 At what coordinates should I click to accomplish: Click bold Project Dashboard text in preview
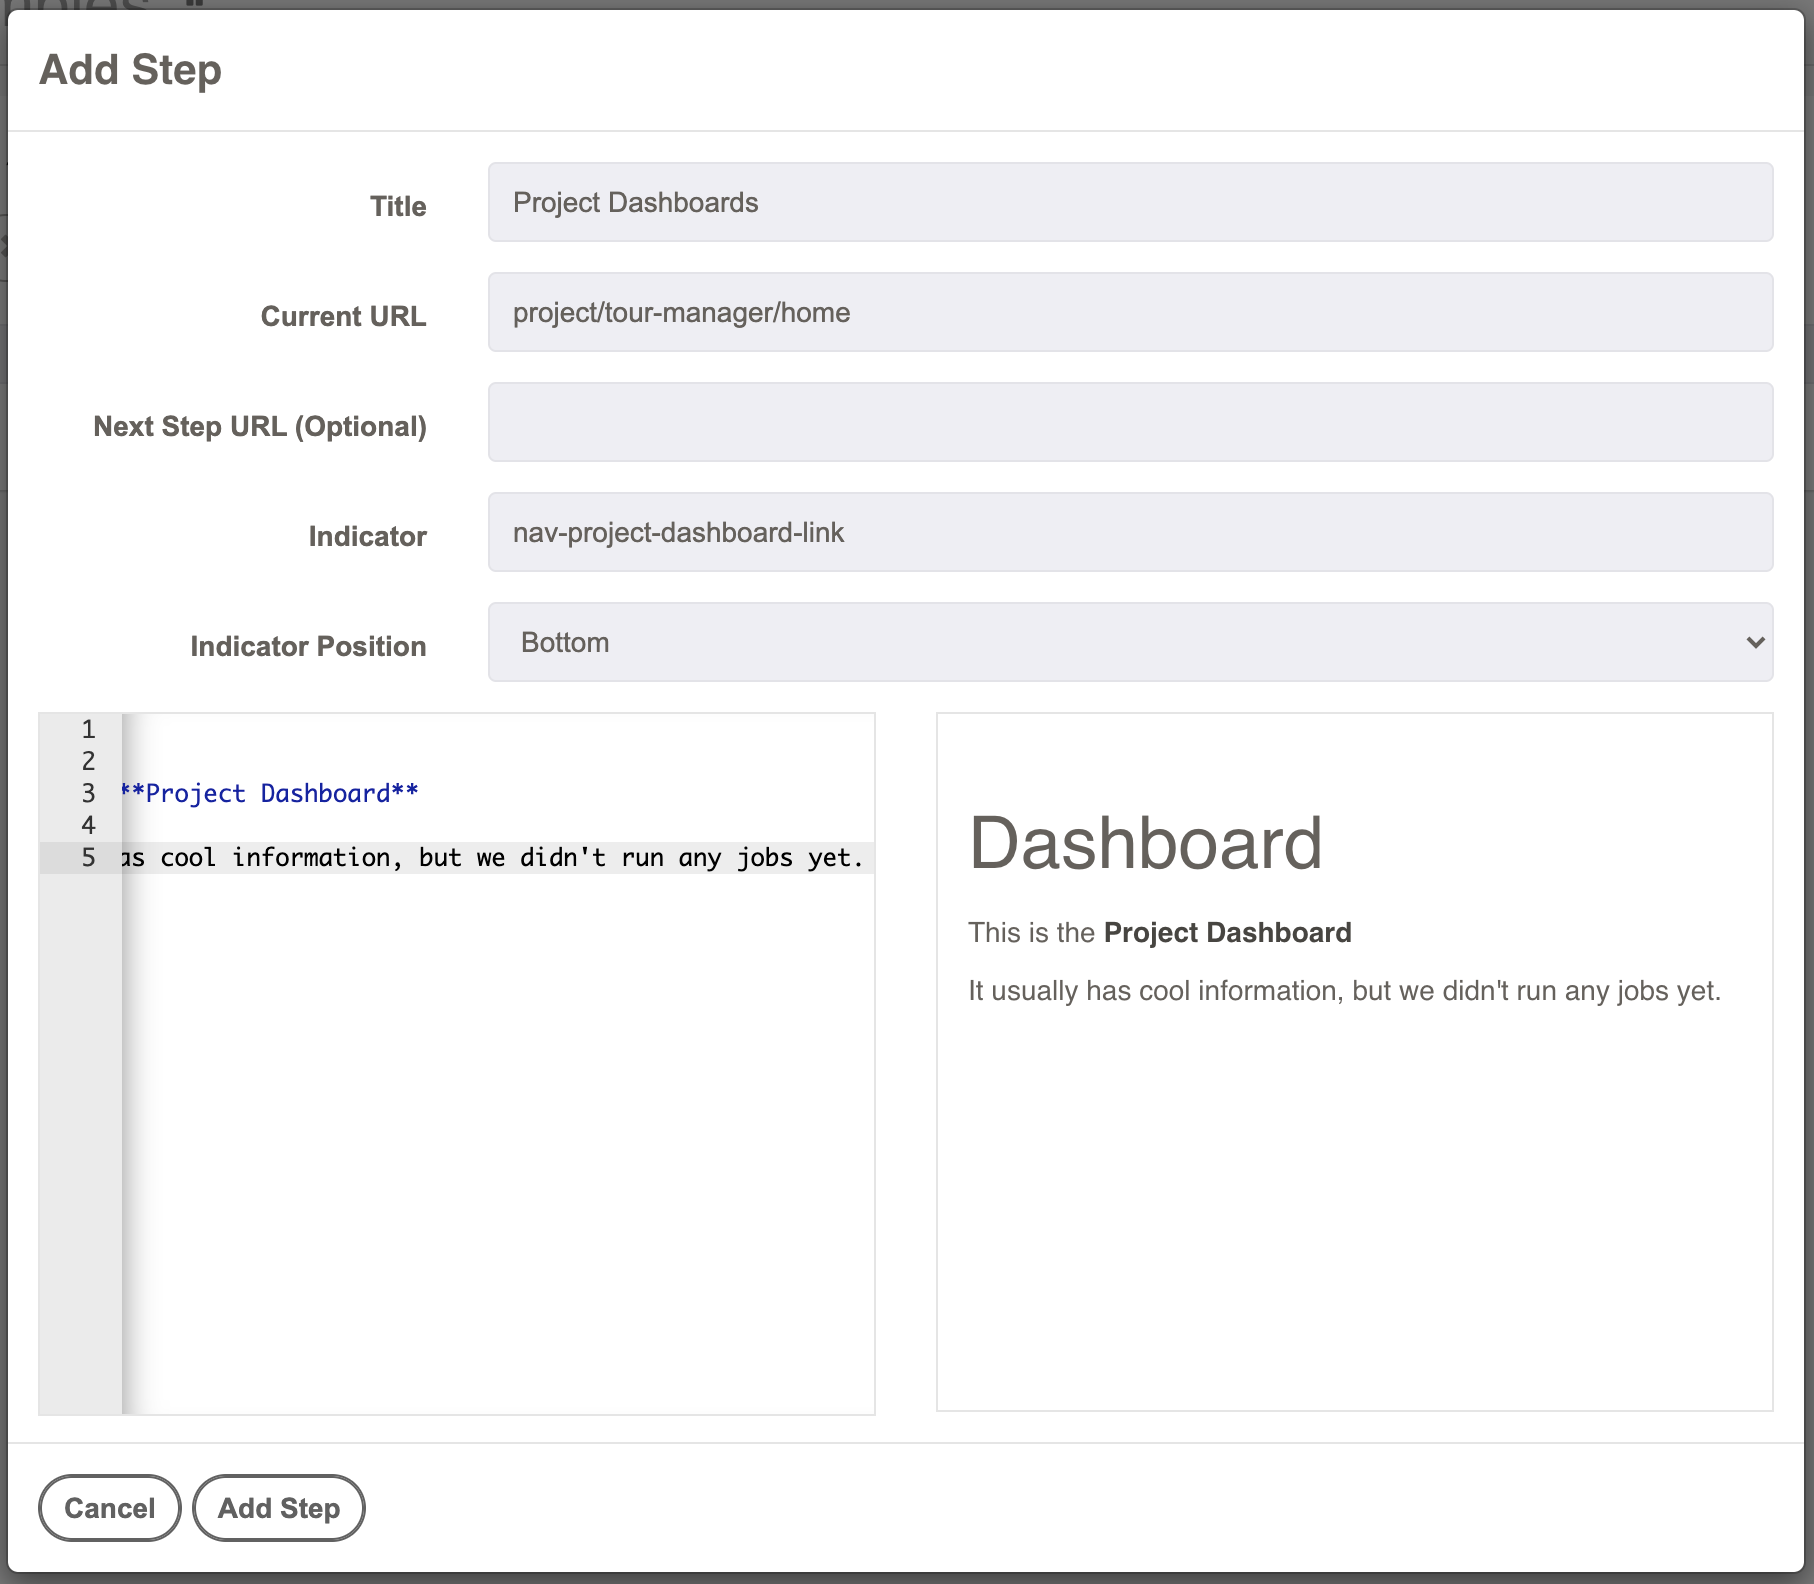[1227, 932]
